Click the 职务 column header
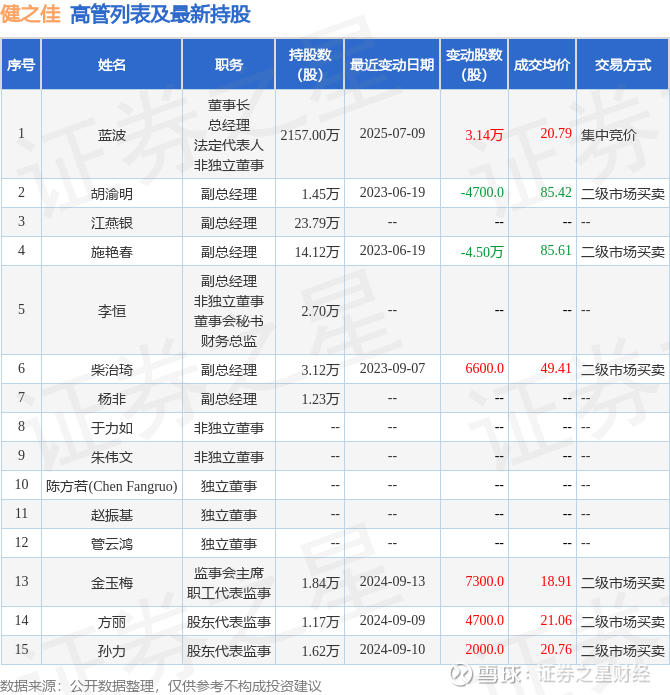Viewport: 670px width, 695px height. [x=229, y=65]
